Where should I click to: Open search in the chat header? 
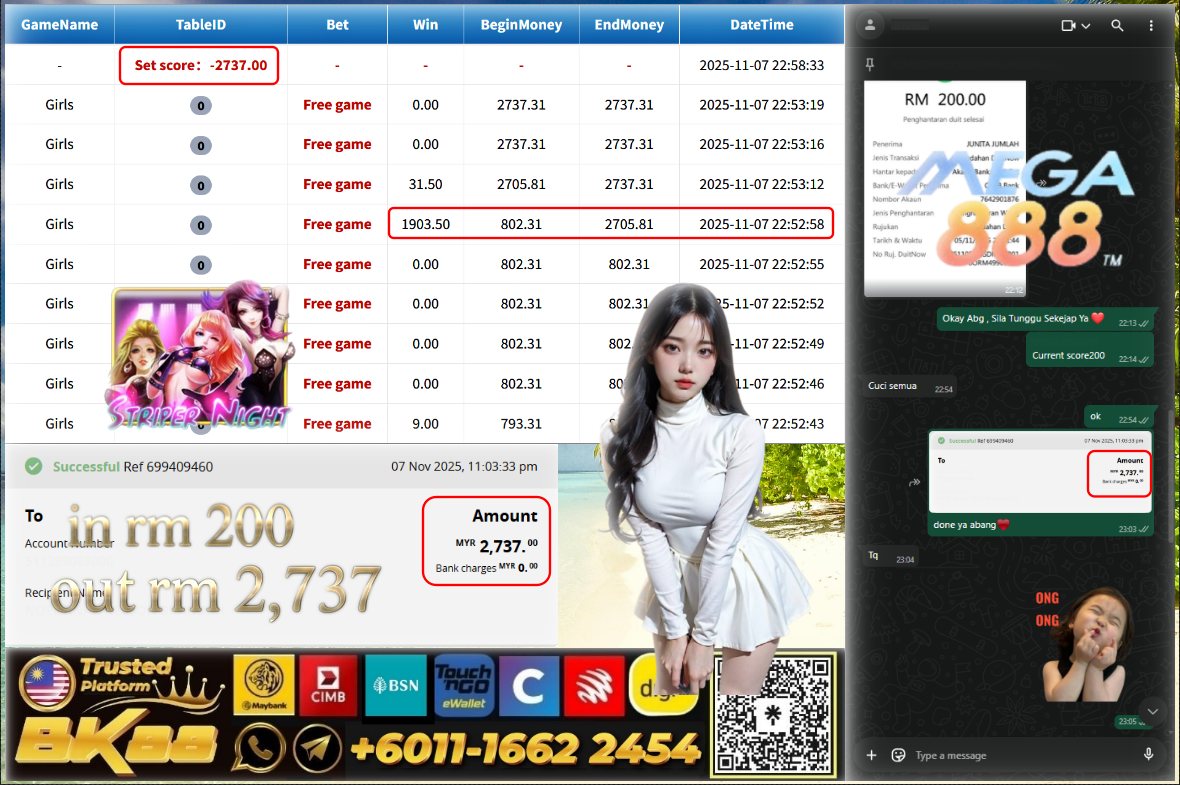[x=1117, y=25]
